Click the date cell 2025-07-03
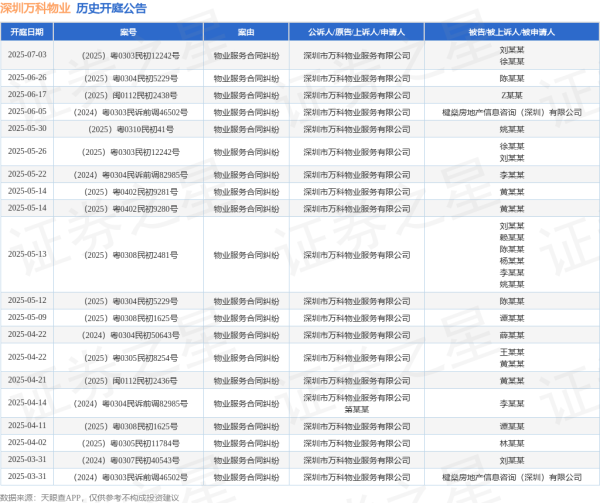600x503 pixels. point(27,55)
